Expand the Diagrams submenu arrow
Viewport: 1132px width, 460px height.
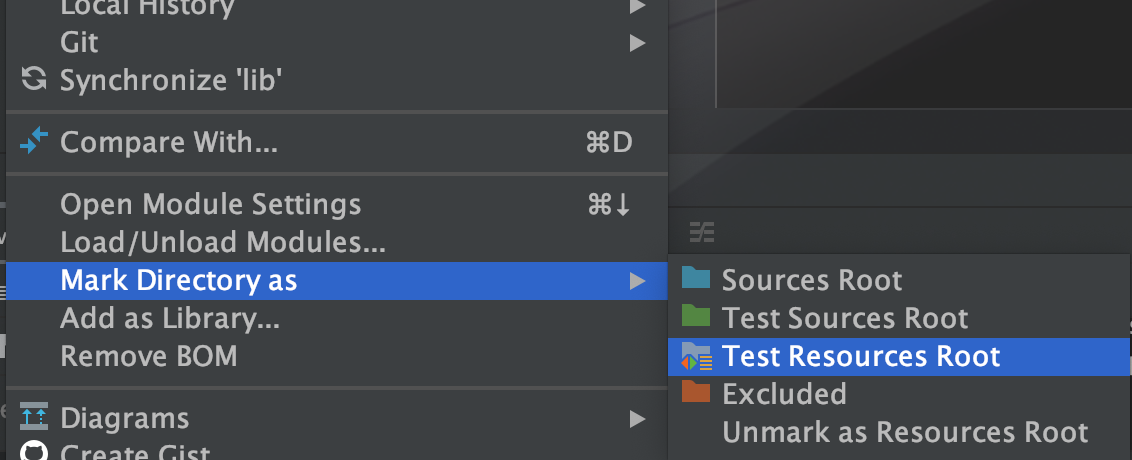pyautogui.click(x=637, y=418)
